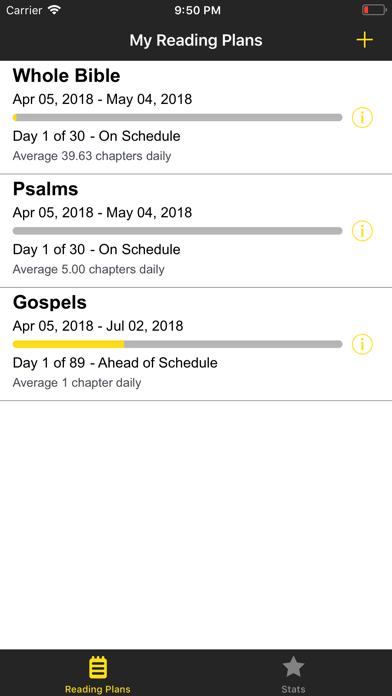392x696 pixels.
Task: Add a new reading plan with plus icon
Action: (x=364, y=40)
